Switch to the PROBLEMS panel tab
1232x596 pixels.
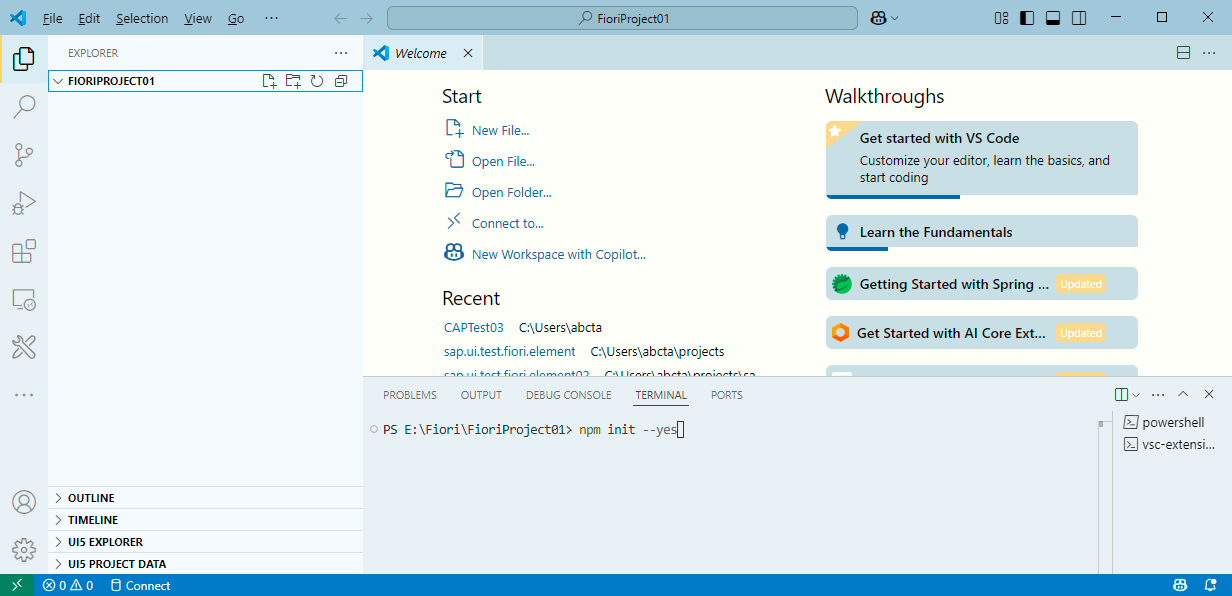click(x=410, y=395)
